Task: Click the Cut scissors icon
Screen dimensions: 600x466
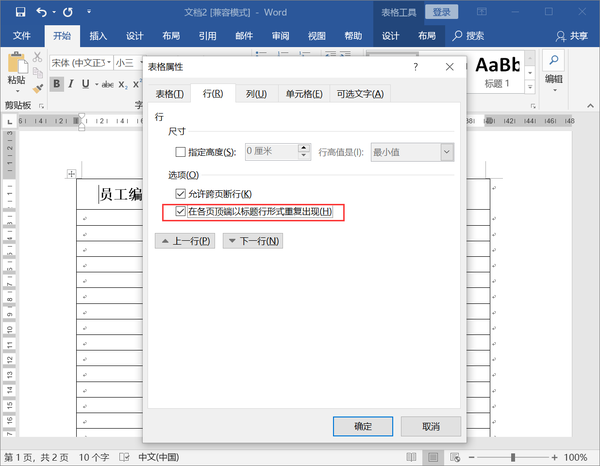Action: [x=37, y=57]
